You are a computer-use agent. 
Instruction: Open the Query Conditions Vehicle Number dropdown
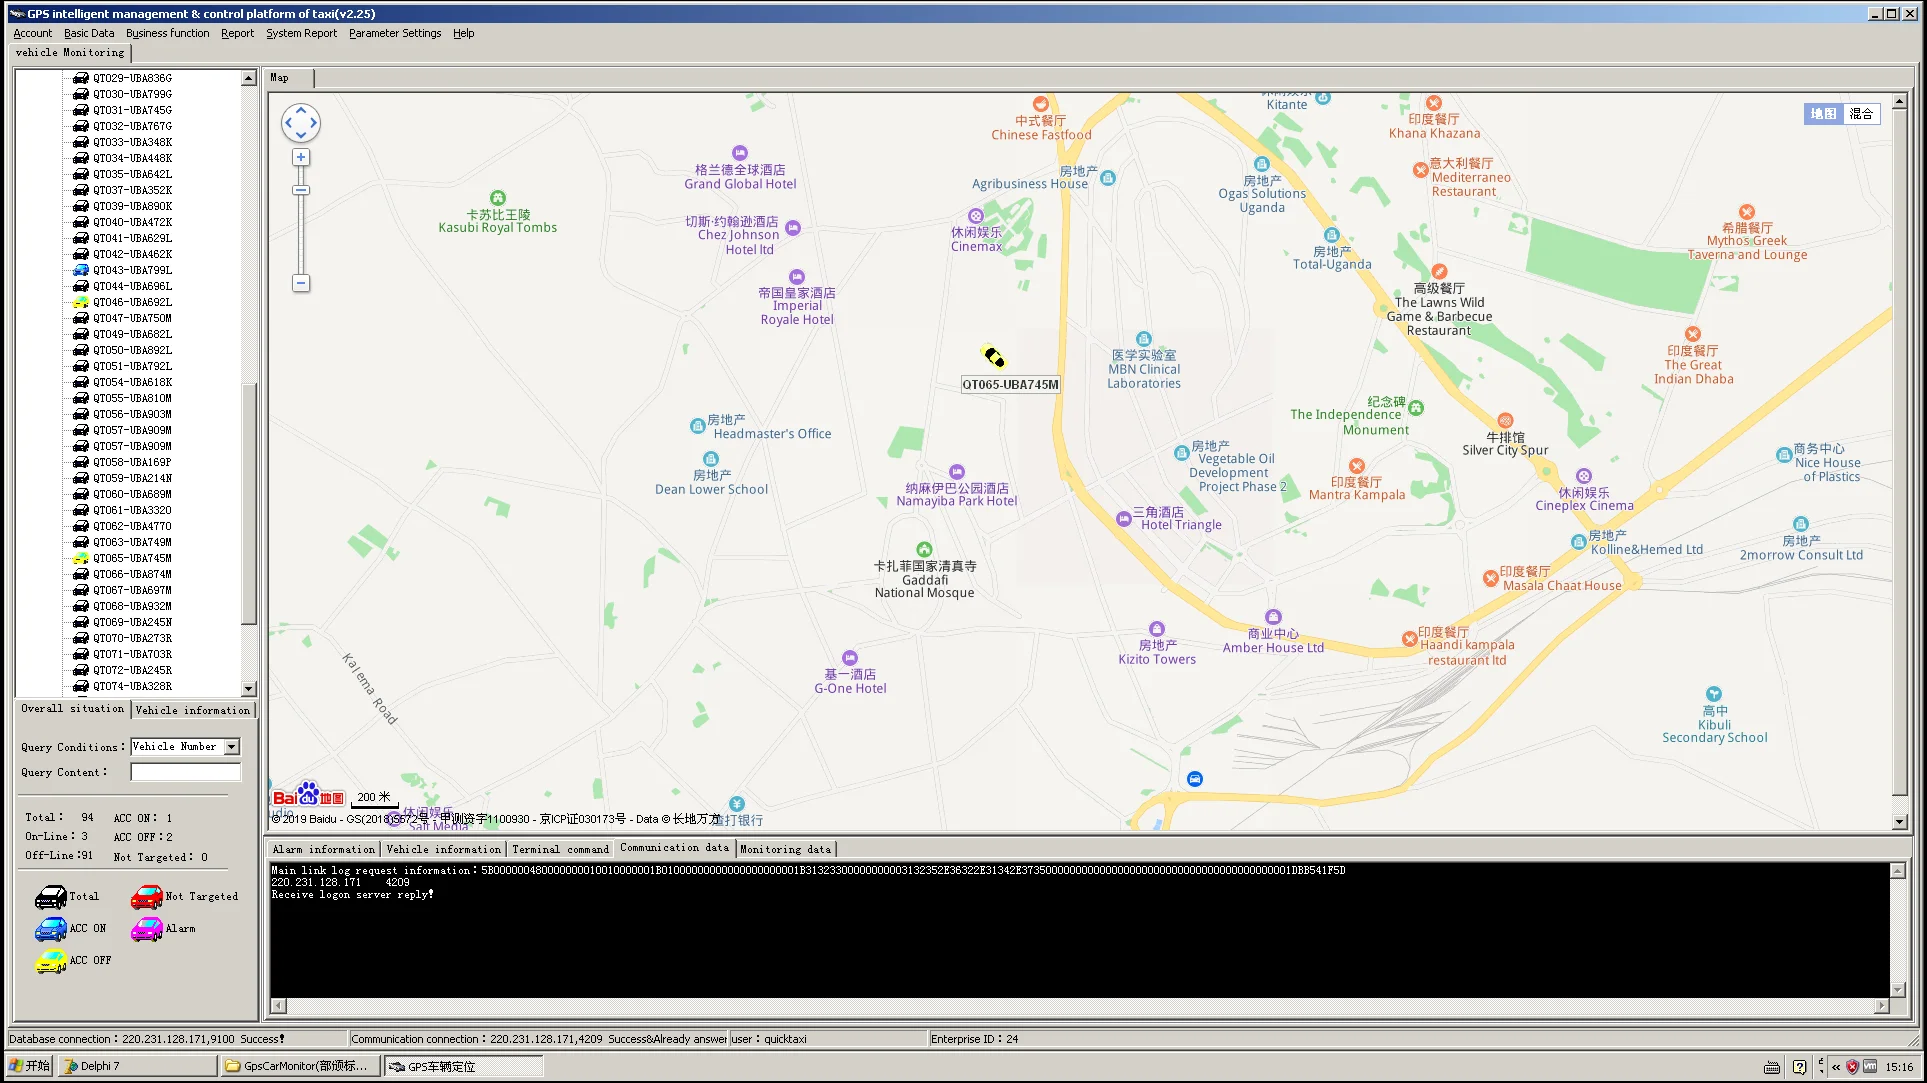click(x=232, y=747)
